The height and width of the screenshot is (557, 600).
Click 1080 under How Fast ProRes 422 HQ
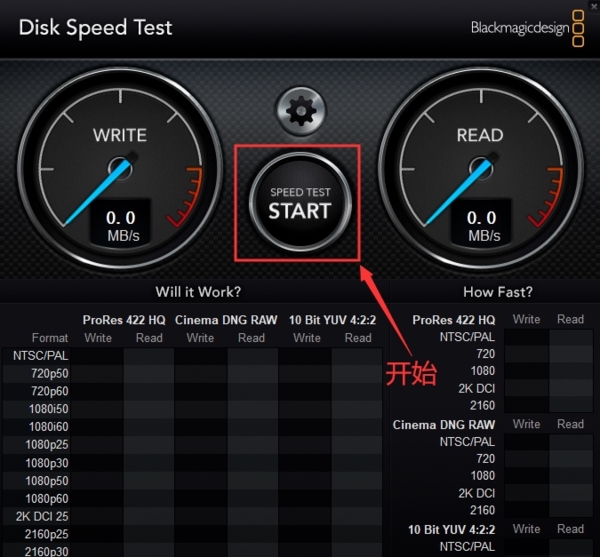[483, 371]
